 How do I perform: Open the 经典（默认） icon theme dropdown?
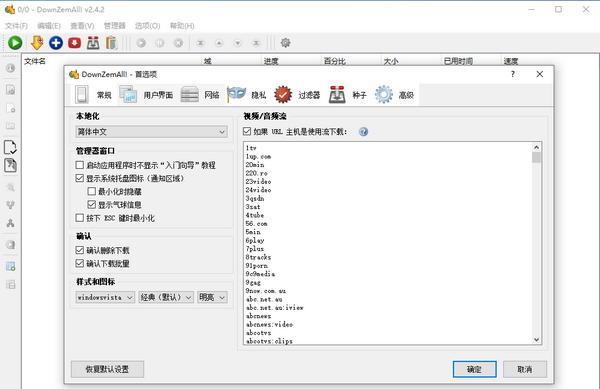(166, 297)
